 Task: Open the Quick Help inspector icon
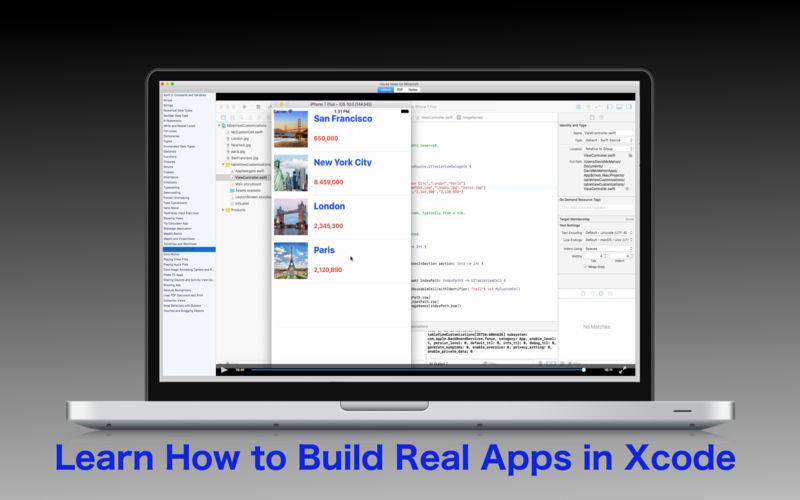click(601, 117)
